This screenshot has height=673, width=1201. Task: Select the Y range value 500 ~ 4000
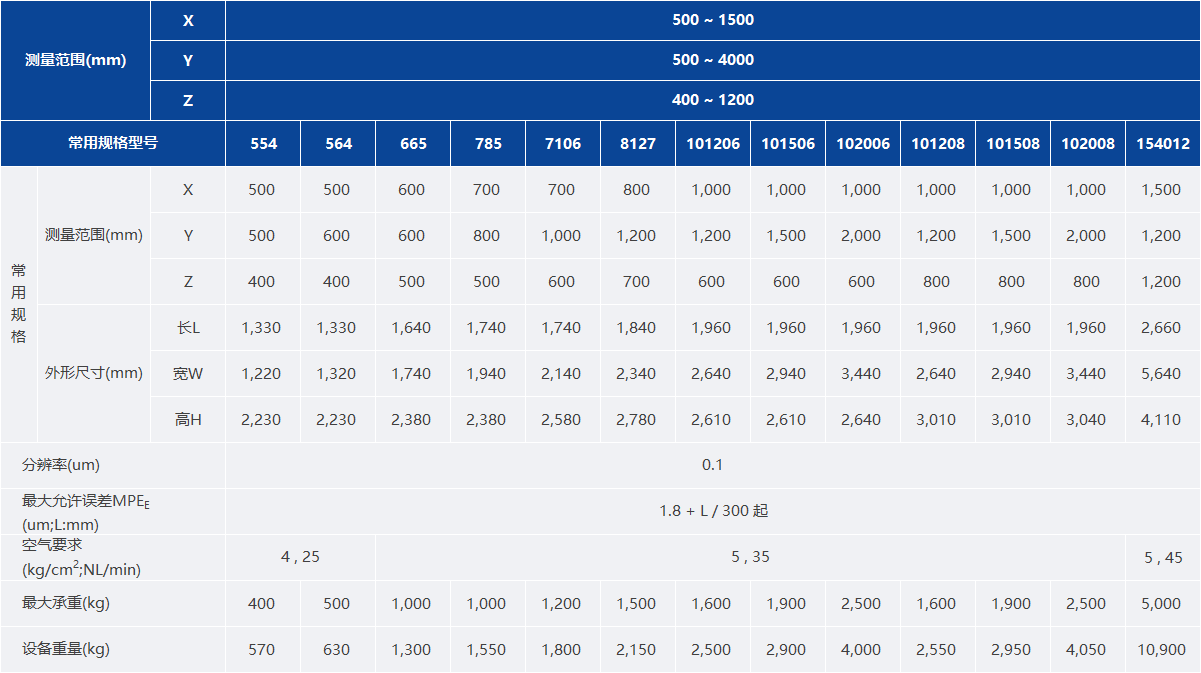click(x=713, y=60)
